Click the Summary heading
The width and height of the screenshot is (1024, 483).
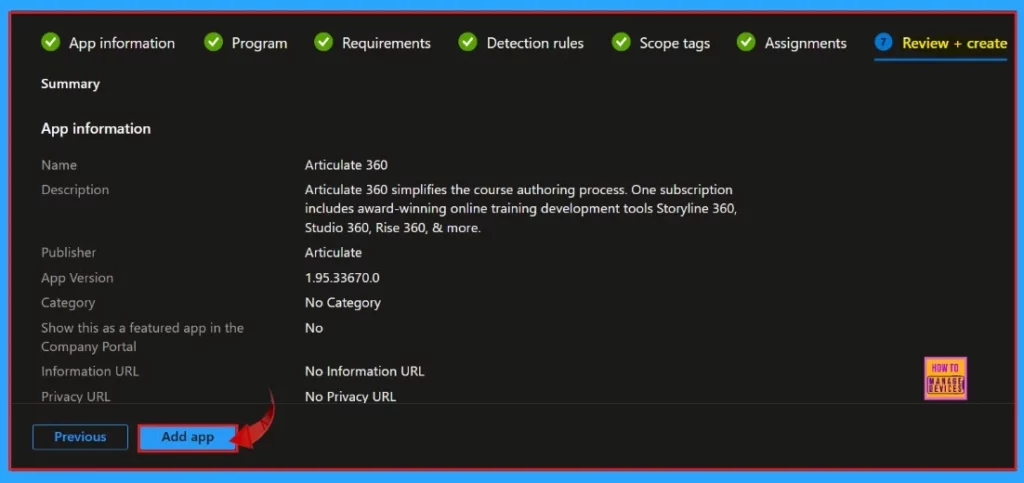[71, 84]
